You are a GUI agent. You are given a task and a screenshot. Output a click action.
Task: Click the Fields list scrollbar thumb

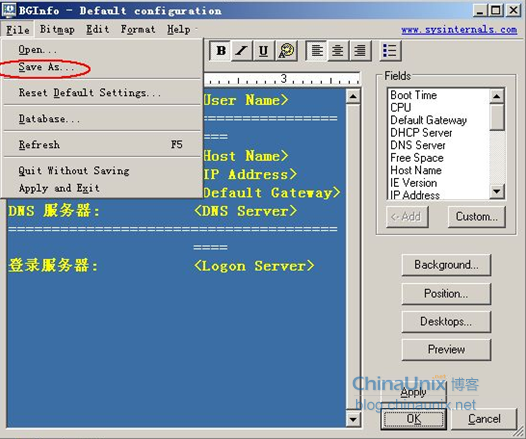[496, 117]
